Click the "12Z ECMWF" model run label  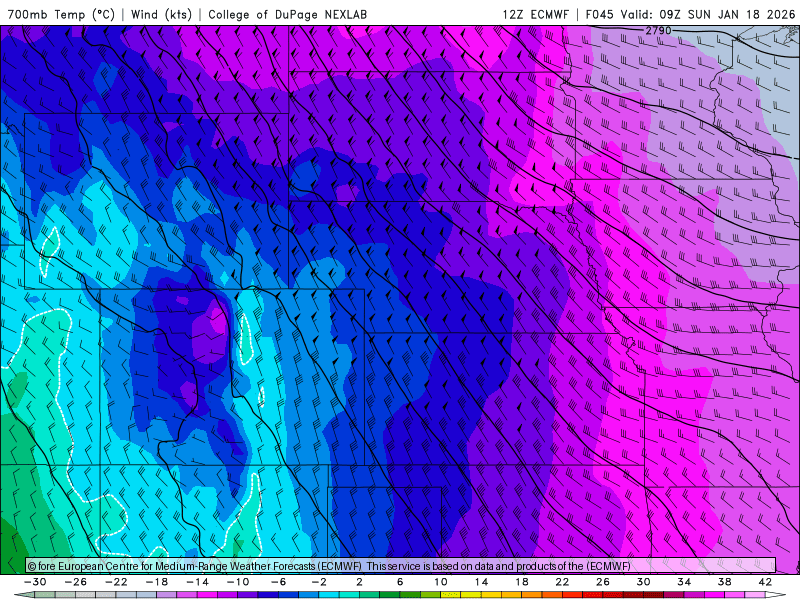point(535,14)
